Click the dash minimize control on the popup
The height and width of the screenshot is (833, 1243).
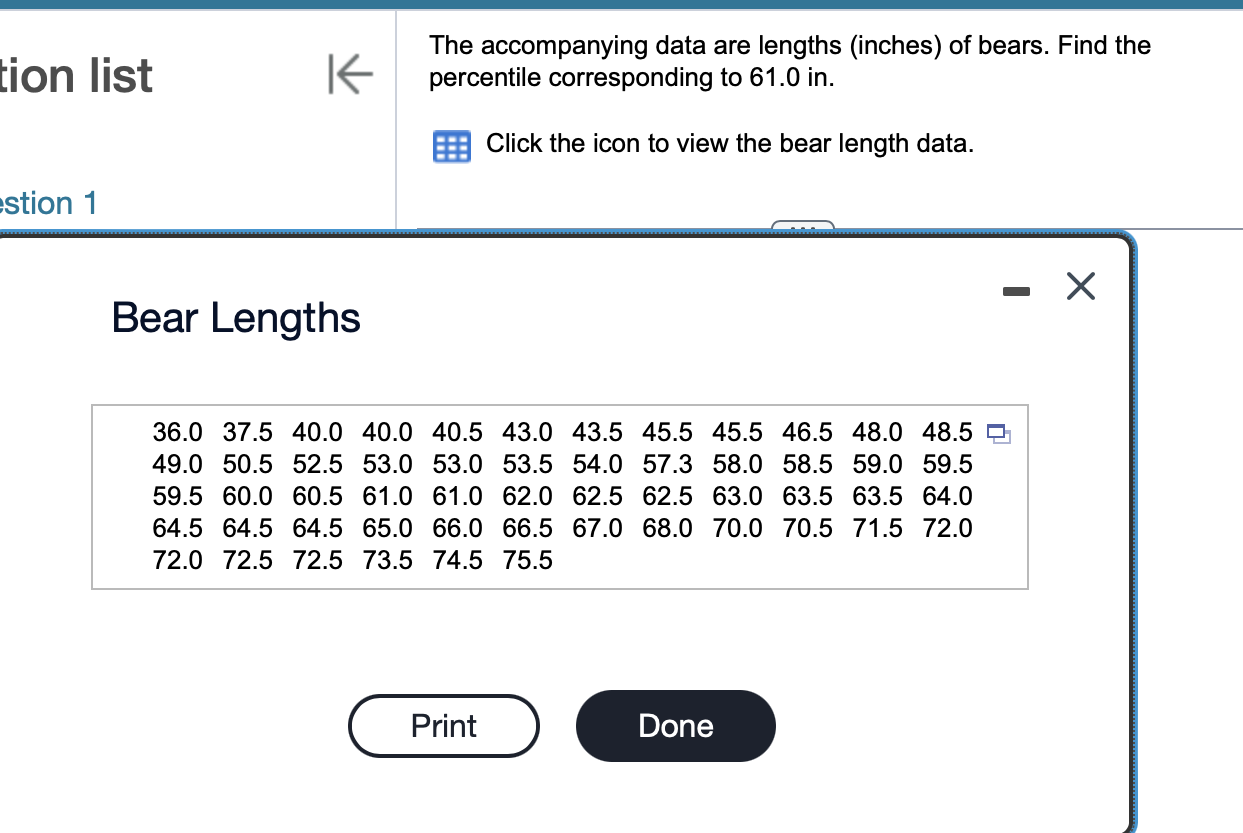point(1016,290)
